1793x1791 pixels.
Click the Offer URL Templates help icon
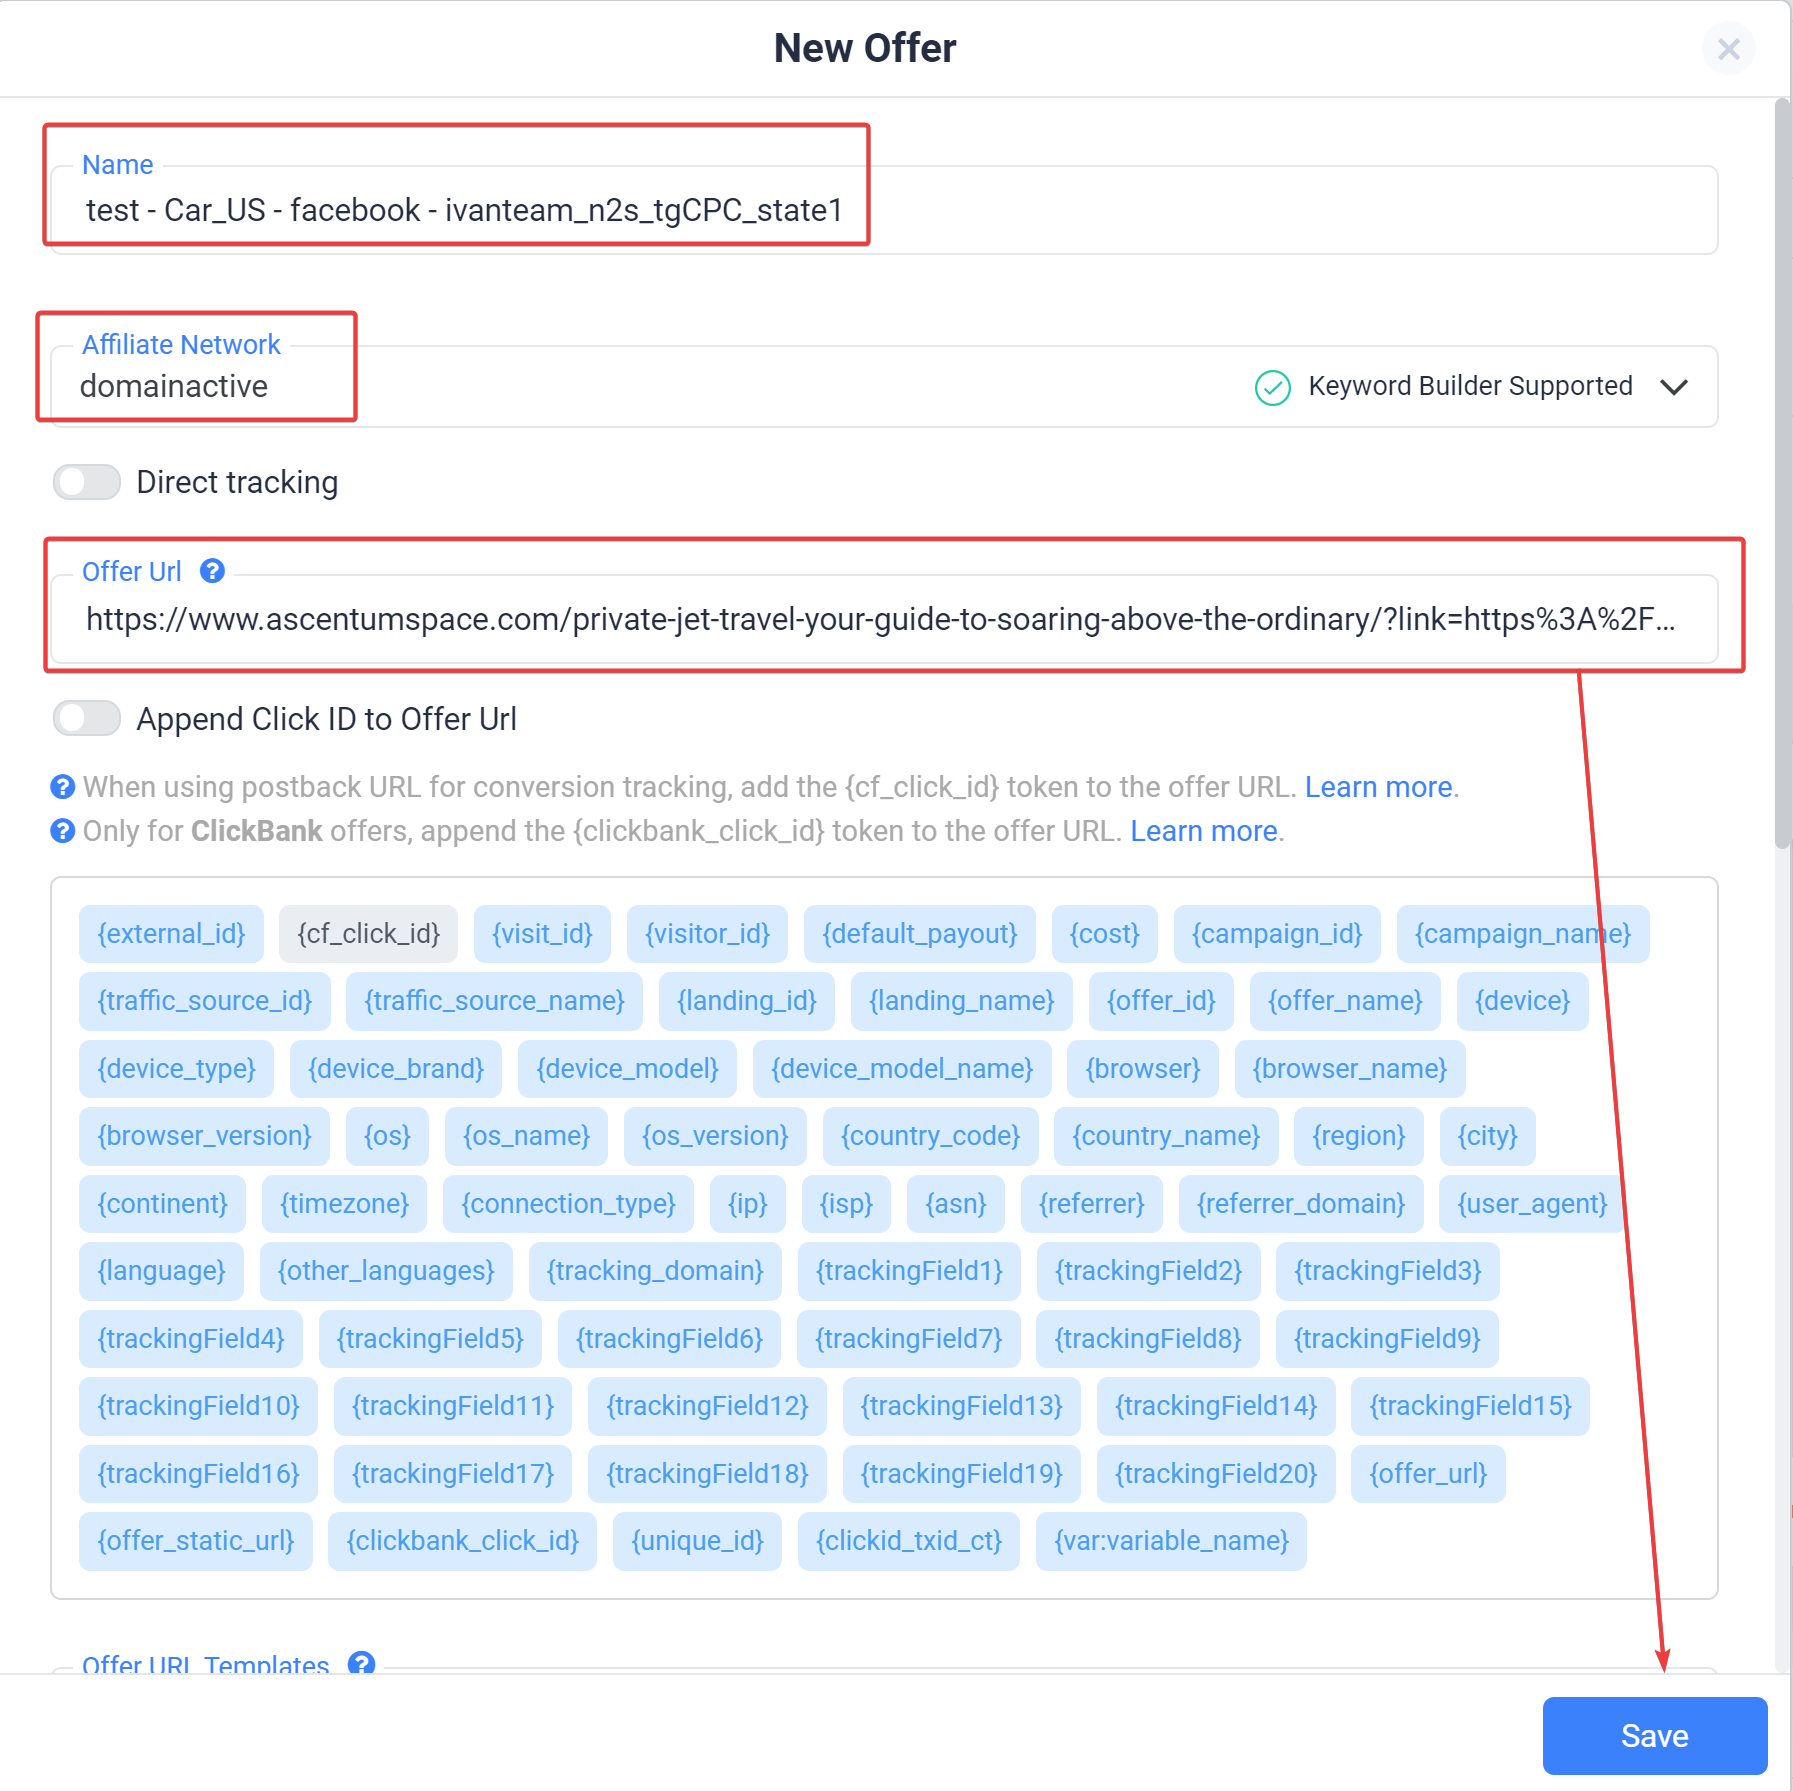click(361, 1662)
